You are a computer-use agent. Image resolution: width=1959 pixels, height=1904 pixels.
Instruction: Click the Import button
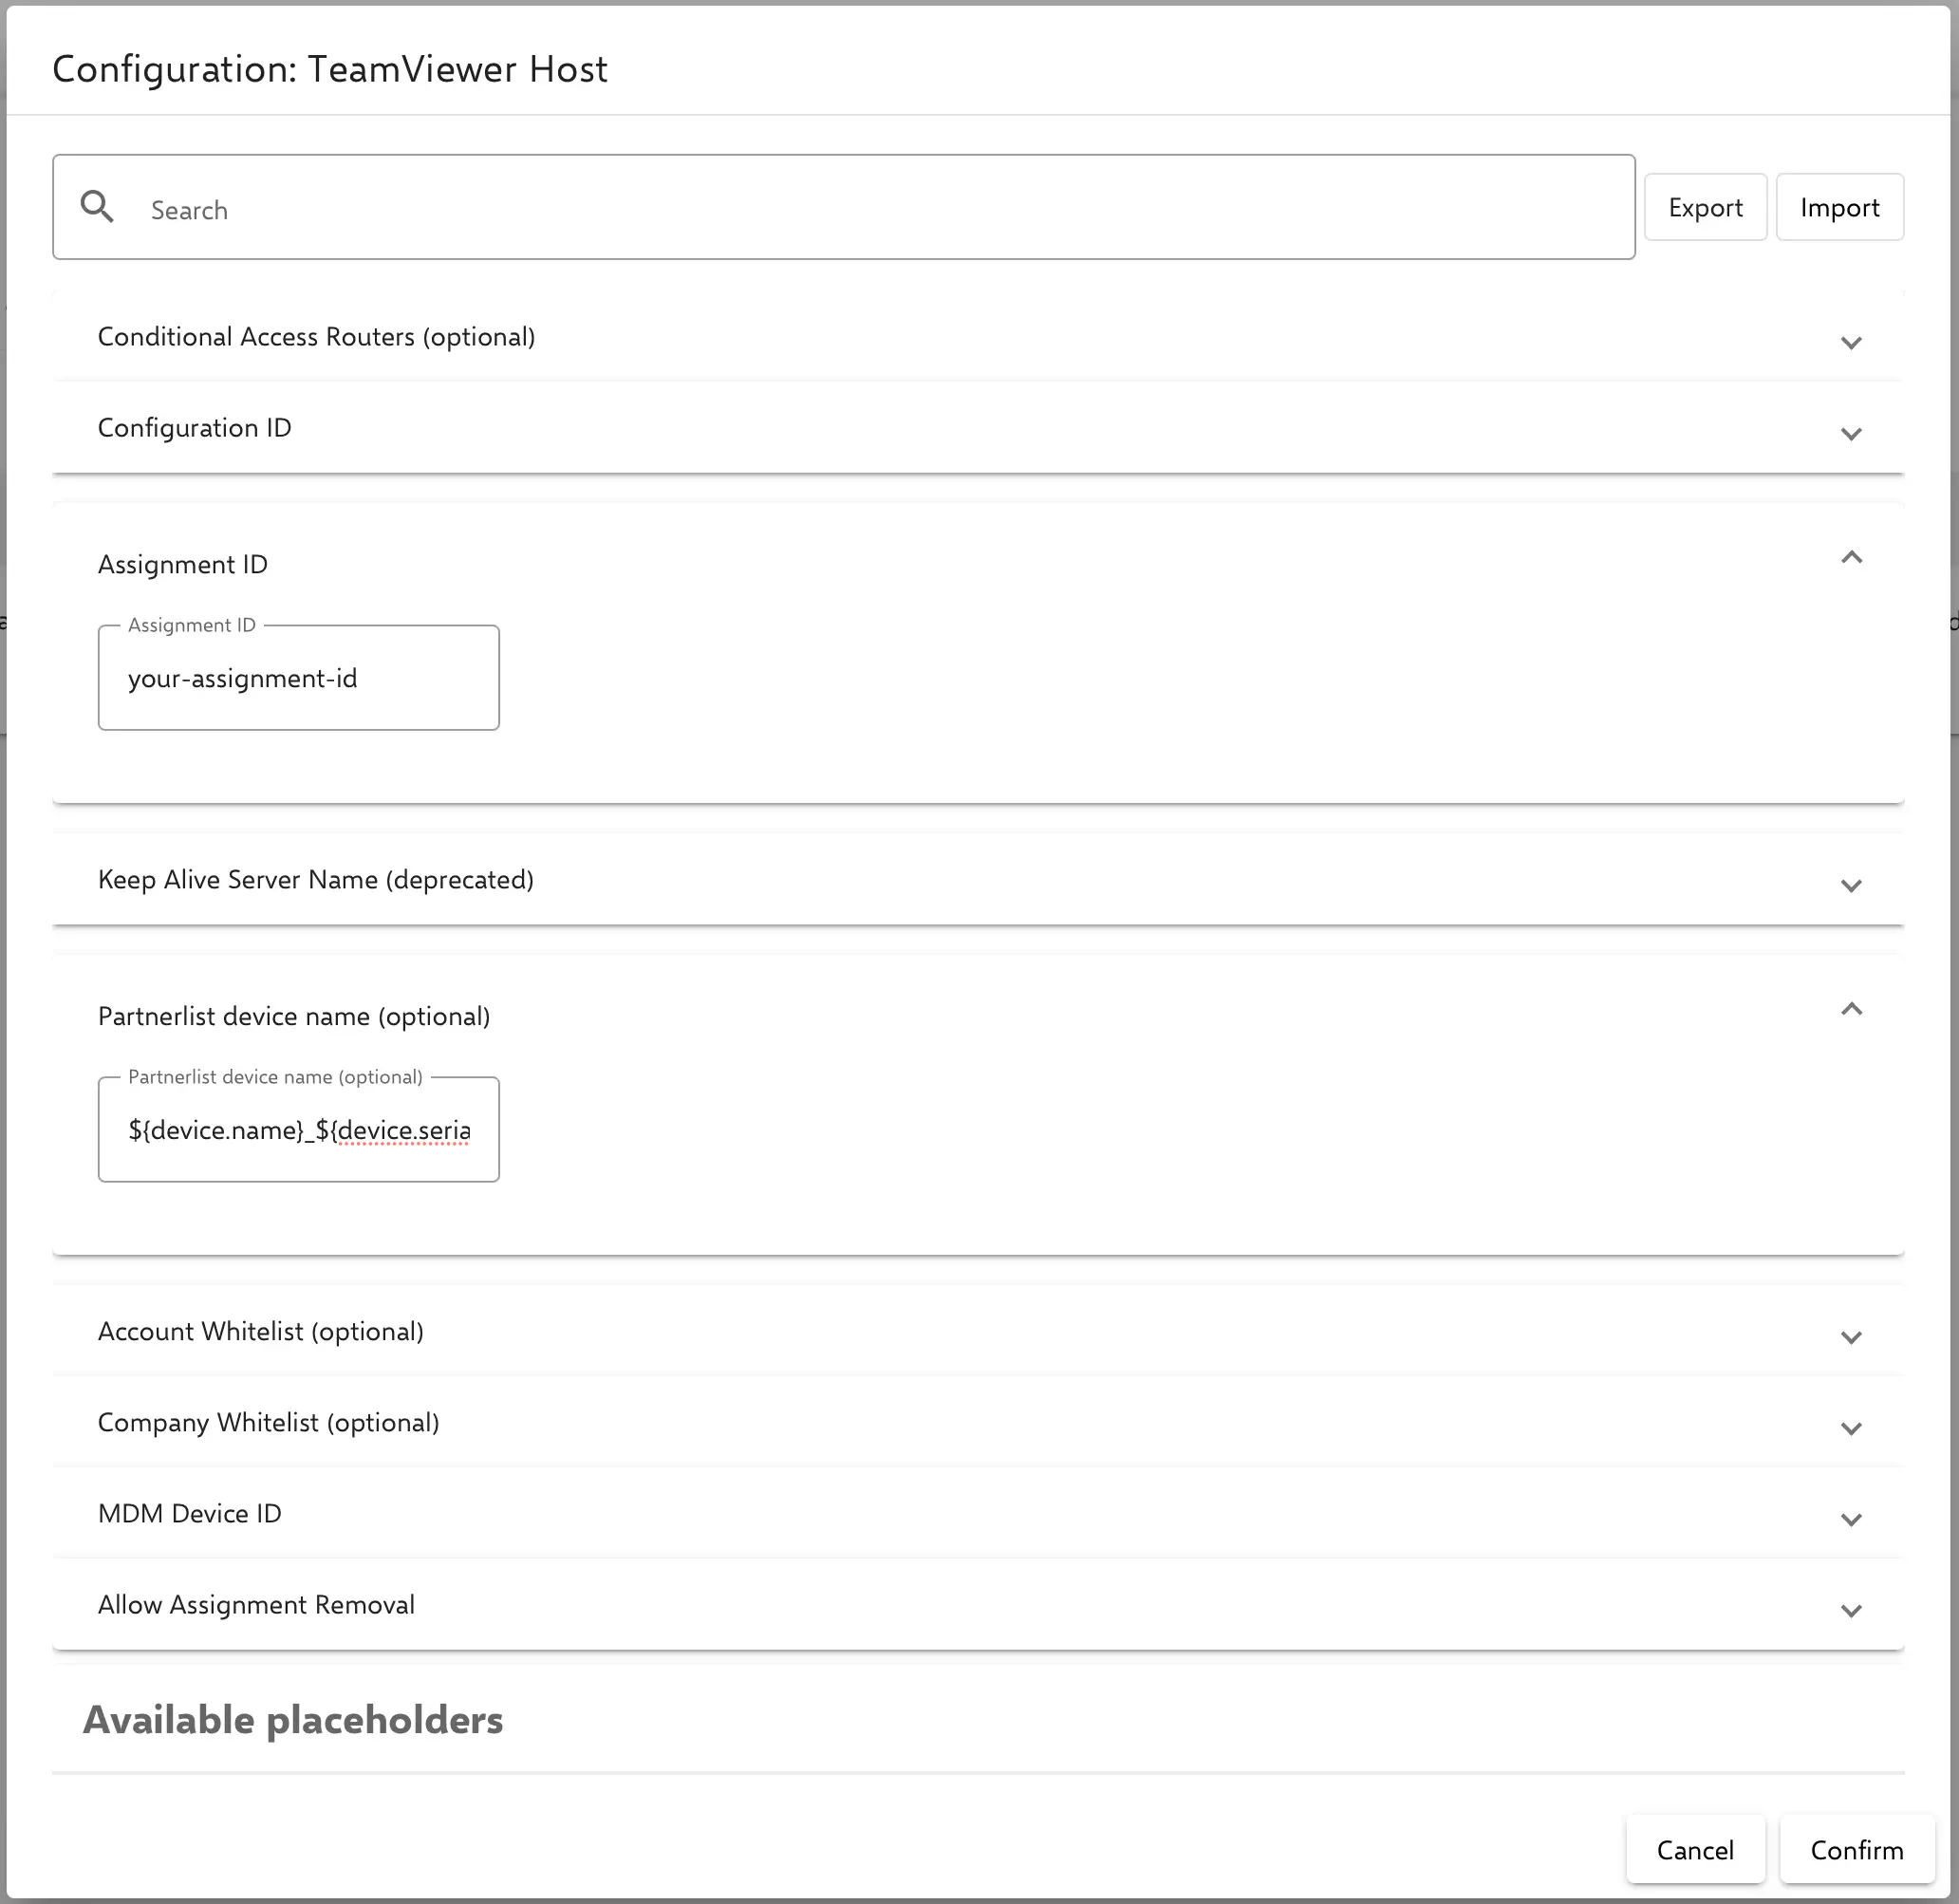pos(1839,207)
